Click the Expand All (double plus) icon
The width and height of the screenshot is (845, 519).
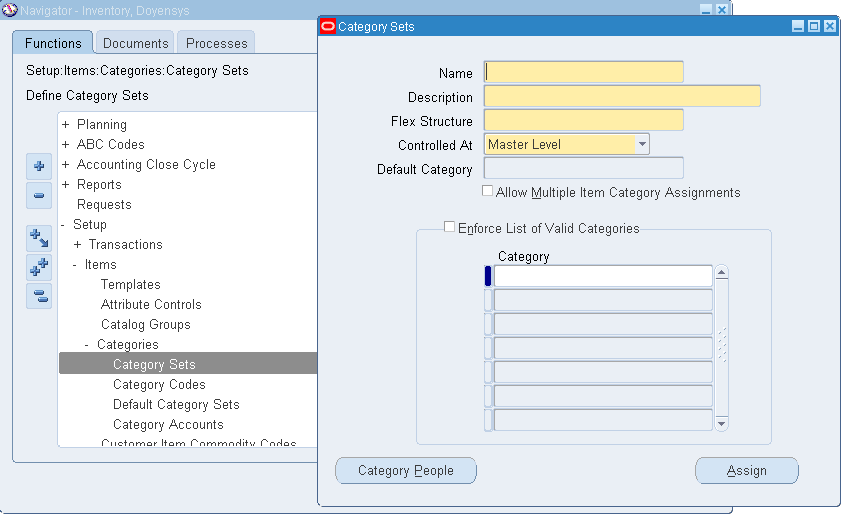click(x=39, y=267)
